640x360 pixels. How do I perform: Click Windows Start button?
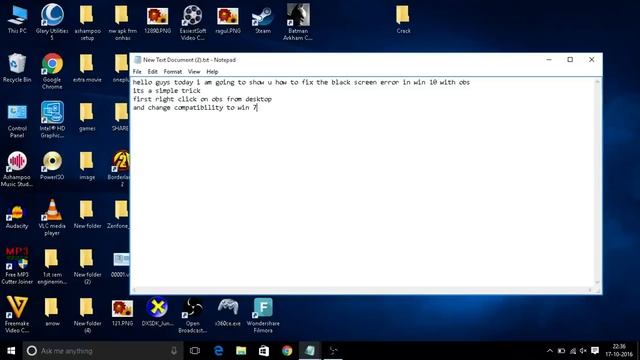[11, 351]
